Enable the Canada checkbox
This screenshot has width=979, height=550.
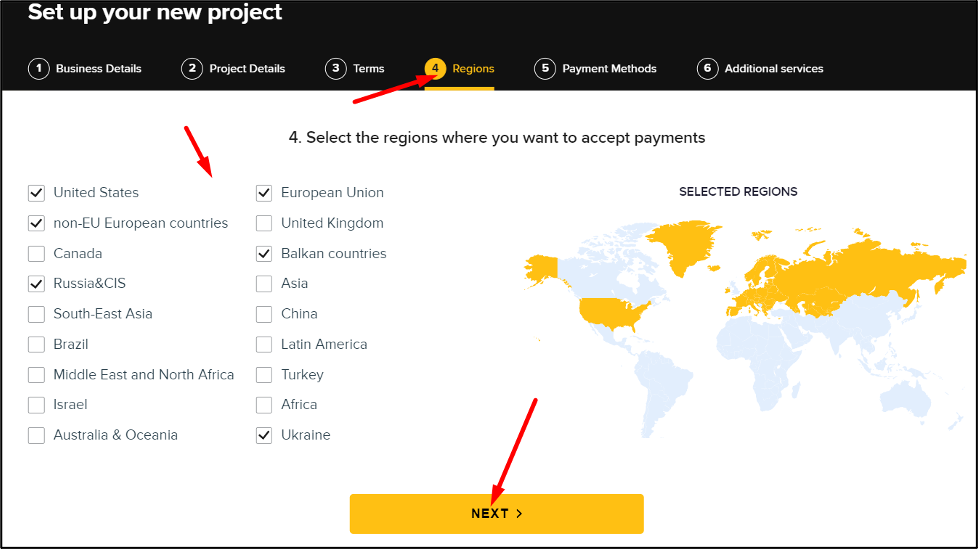click(x=36, y=254)
